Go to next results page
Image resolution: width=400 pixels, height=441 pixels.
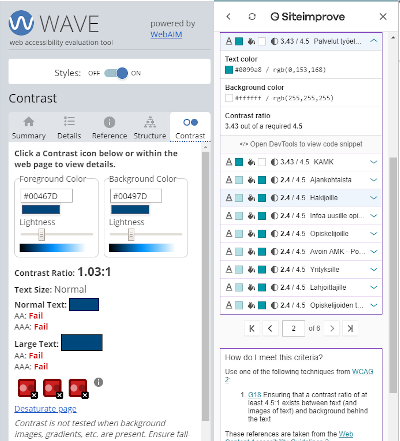pos(332,328)
